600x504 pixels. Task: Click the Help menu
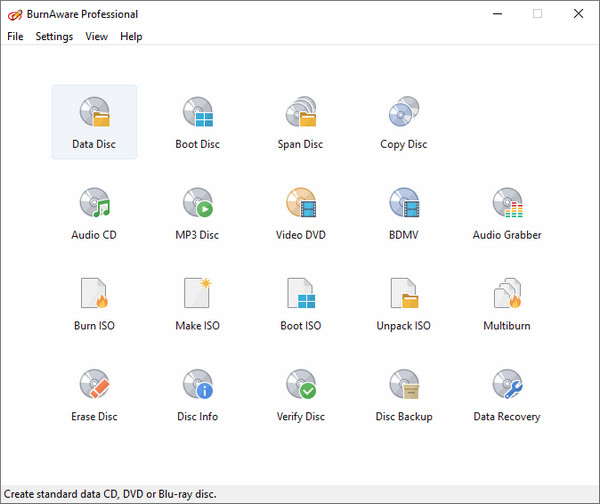tap(131, 37)
